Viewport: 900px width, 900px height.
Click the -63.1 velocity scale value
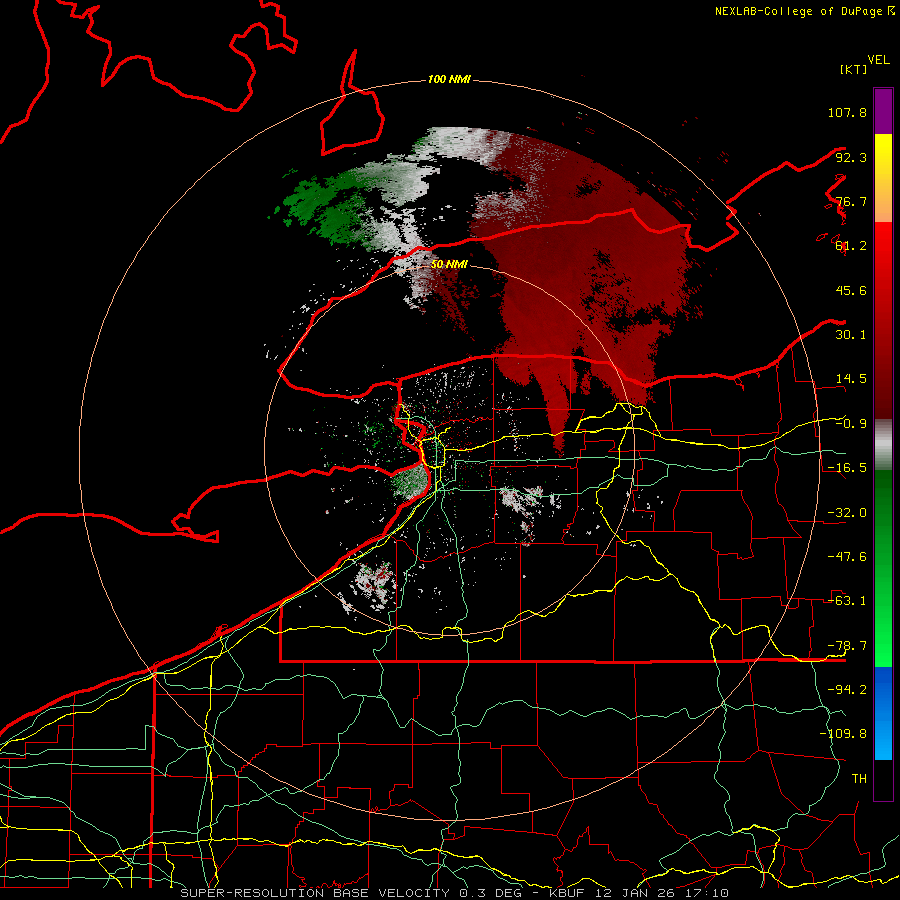click(847, 601)
